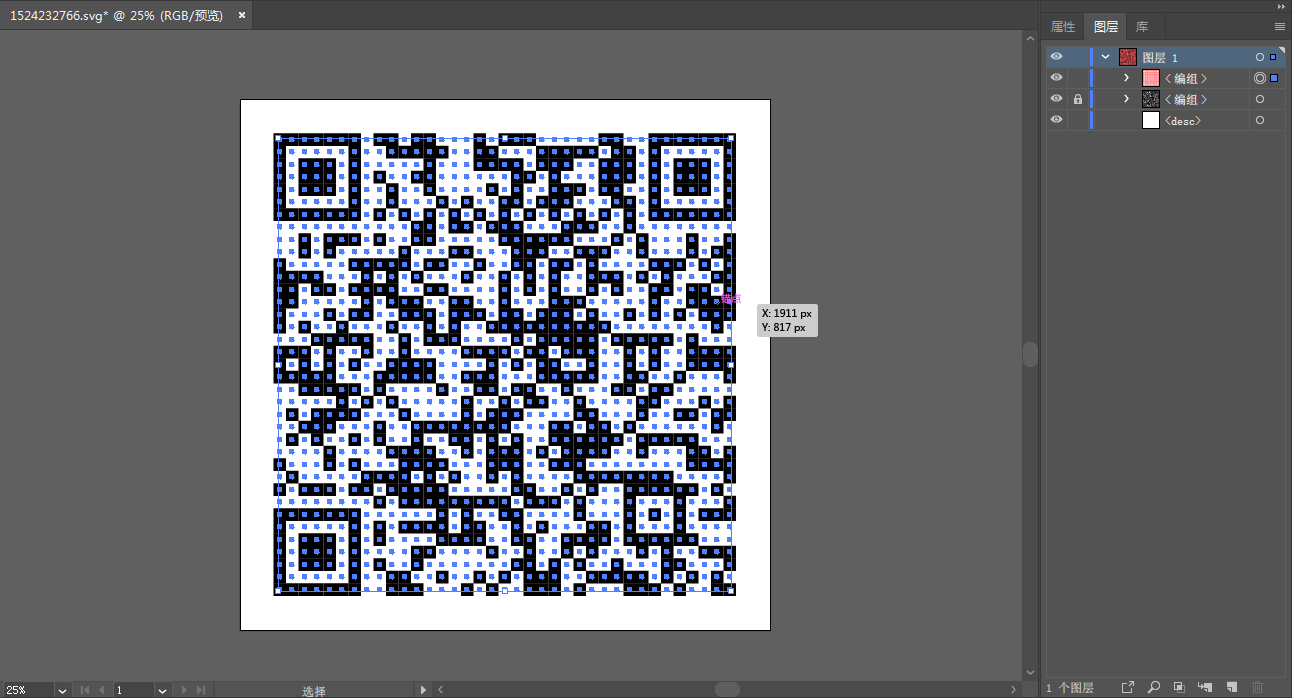This screenshot has height=698, width=1292.
Task: Switch to the 图层 tab
Action: coord(1106,27)
